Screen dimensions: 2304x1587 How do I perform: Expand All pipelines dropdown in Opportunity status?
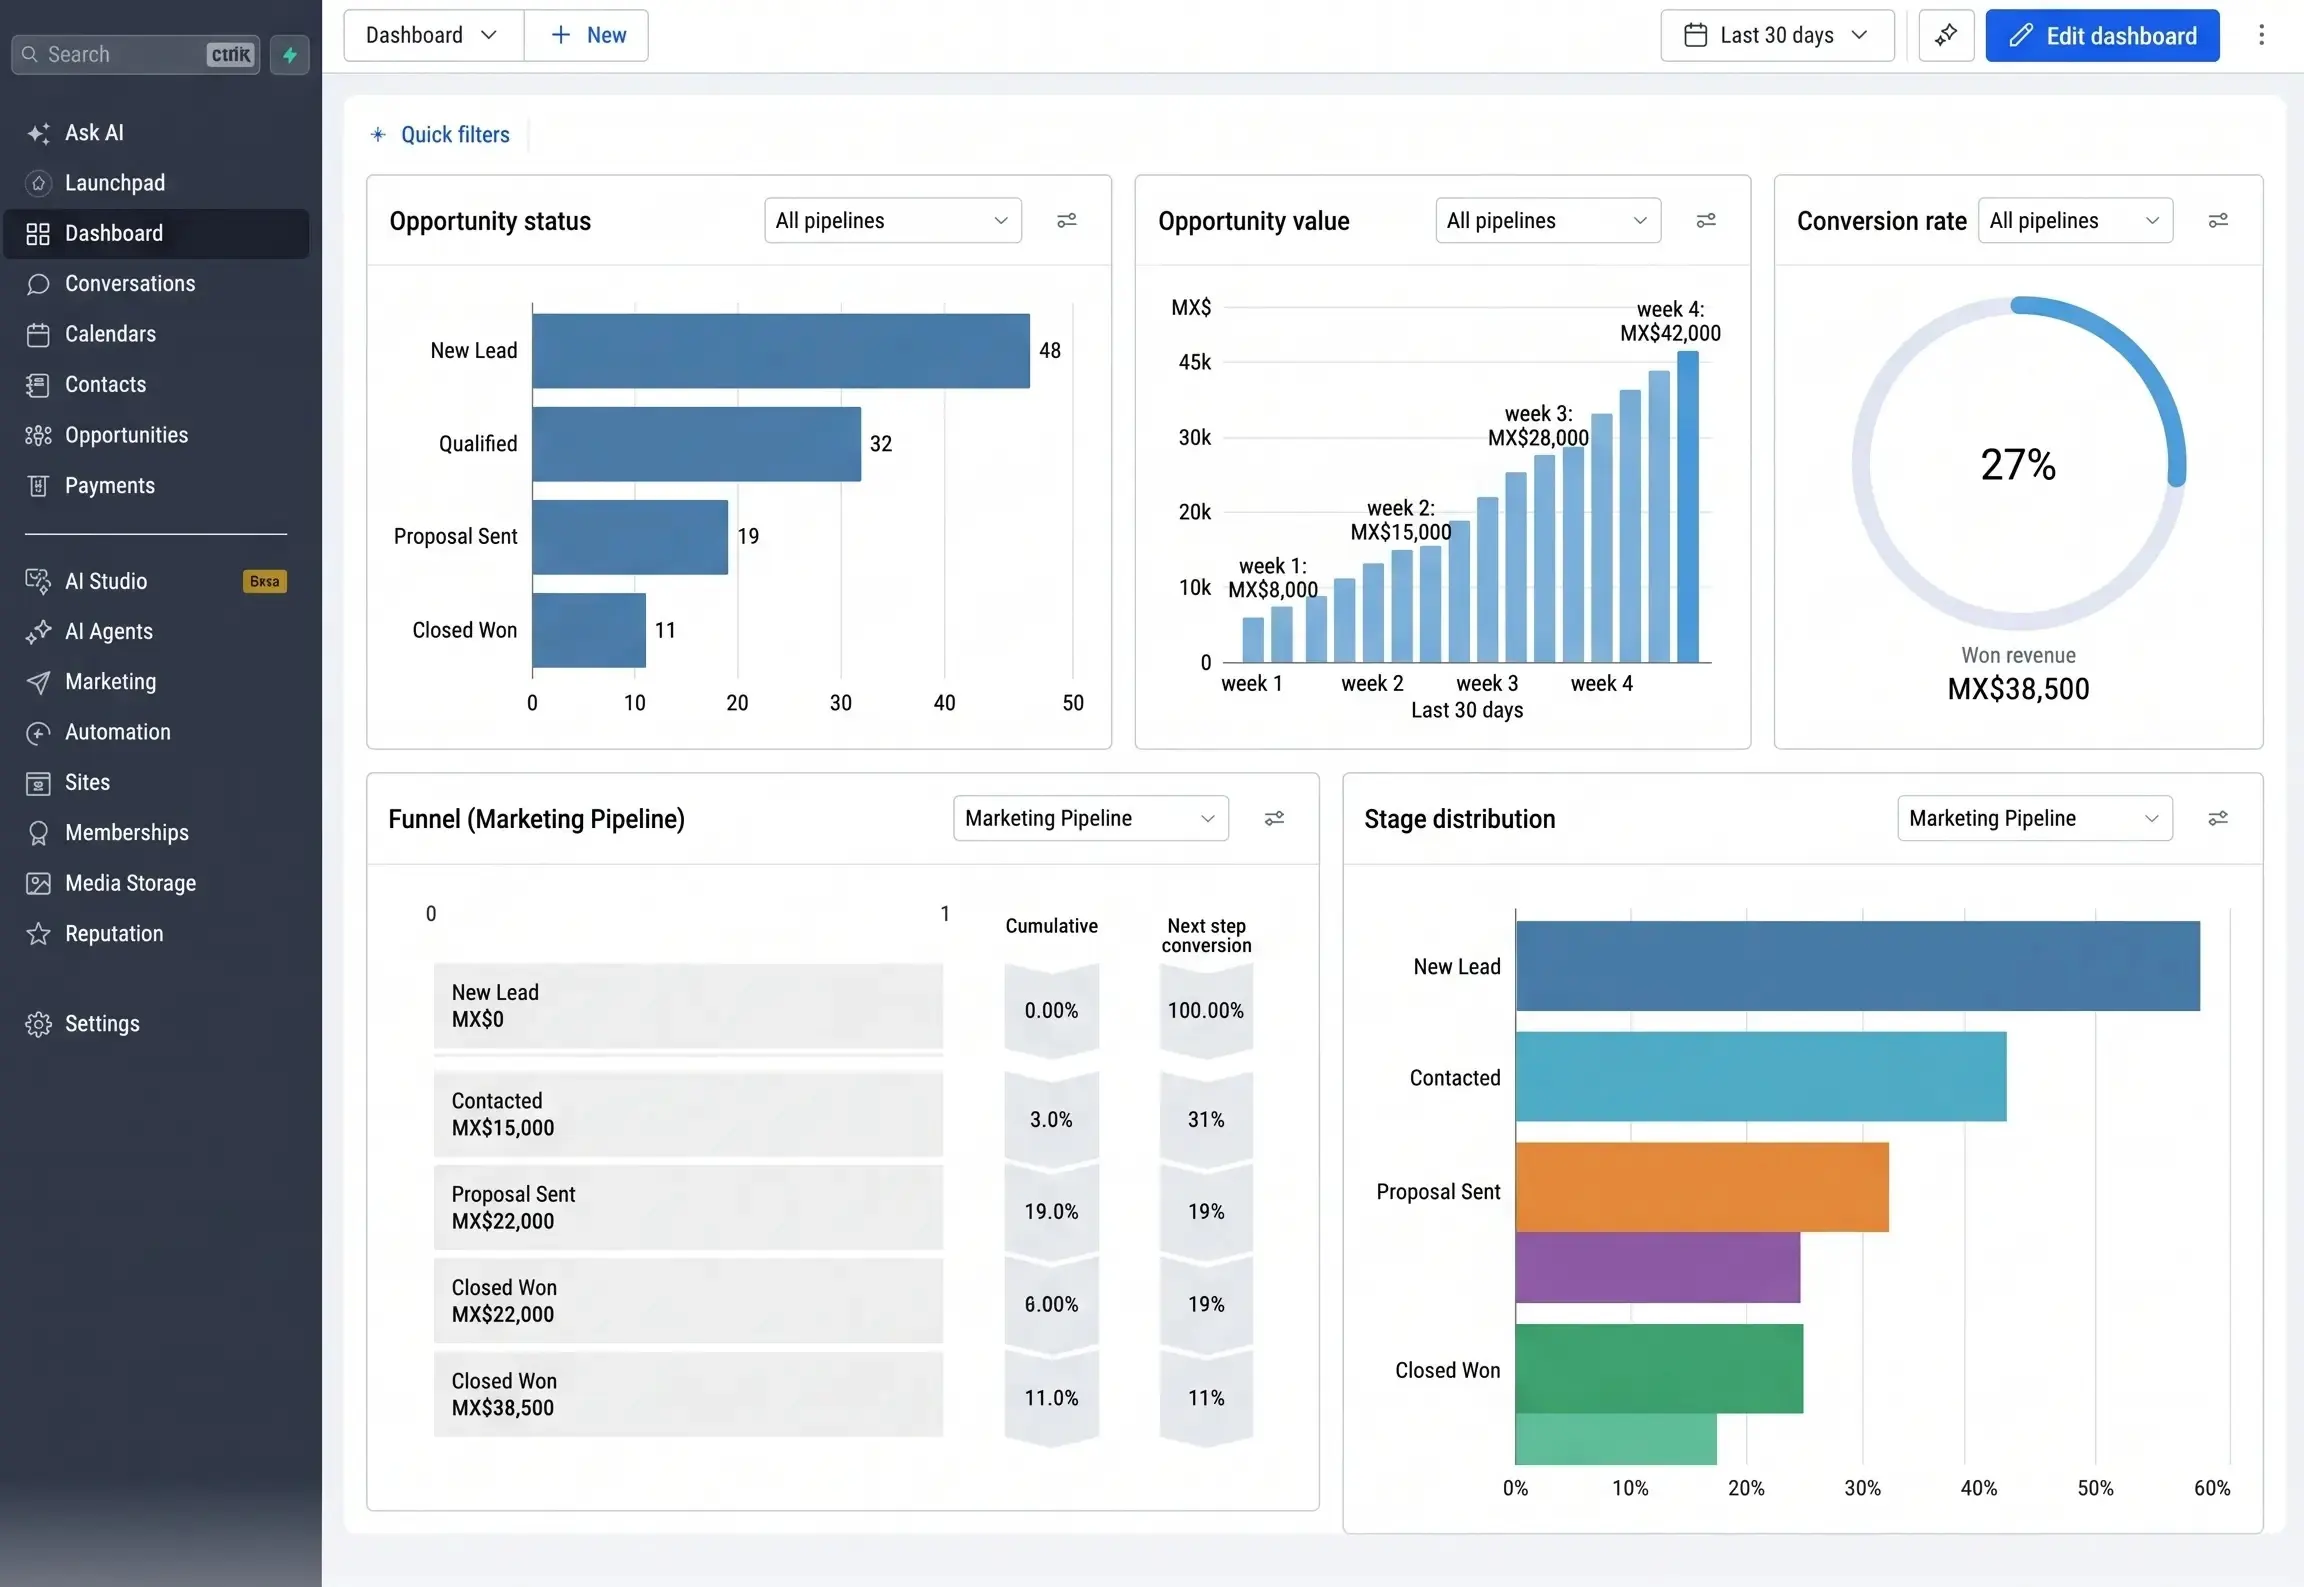(892, 221)
